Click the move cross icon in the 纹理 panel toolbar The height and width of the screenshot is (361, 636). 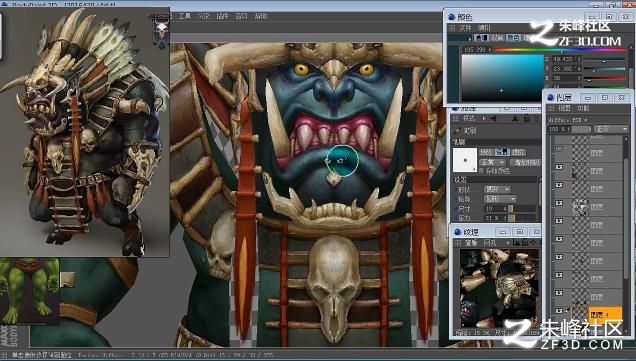pyautogui.click(x=533, y=243)
